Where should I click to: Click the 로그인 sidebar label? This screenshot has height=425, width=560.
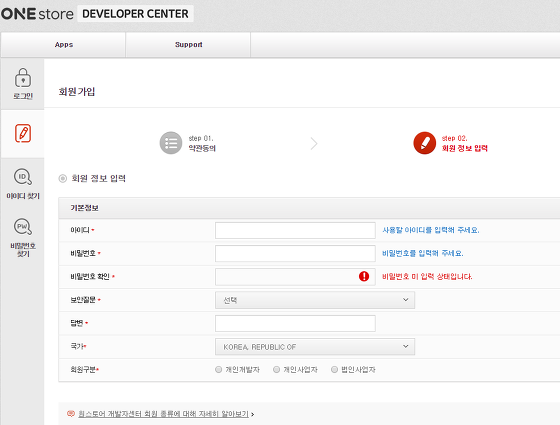point(23,96)
